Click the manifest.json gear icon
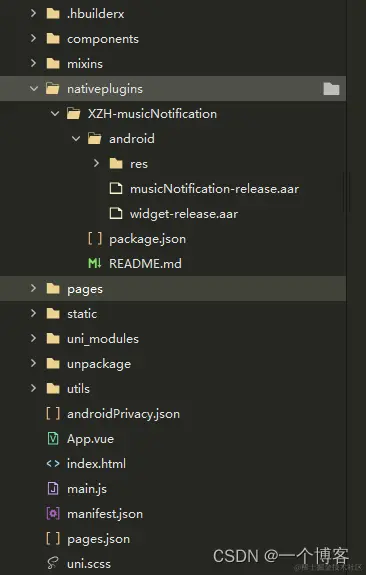 pos(53,513)
